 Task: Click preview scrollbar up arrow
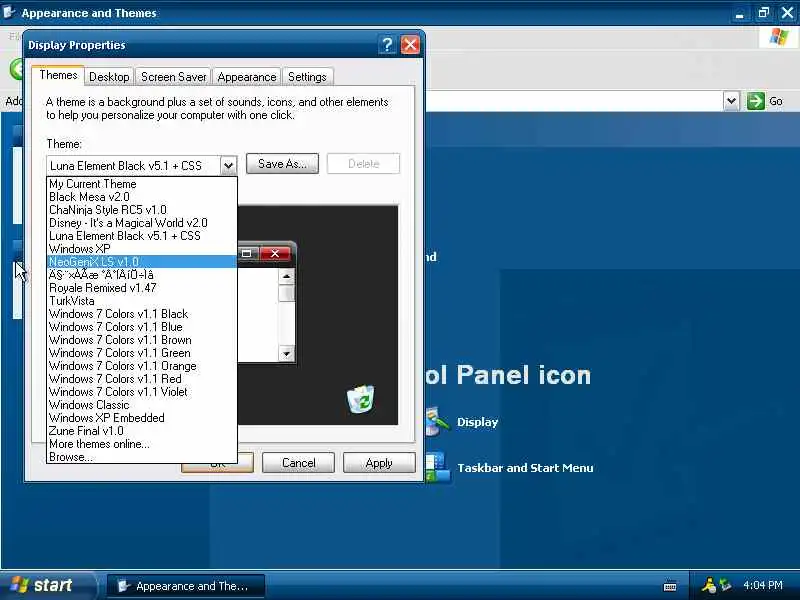[286, 277]
